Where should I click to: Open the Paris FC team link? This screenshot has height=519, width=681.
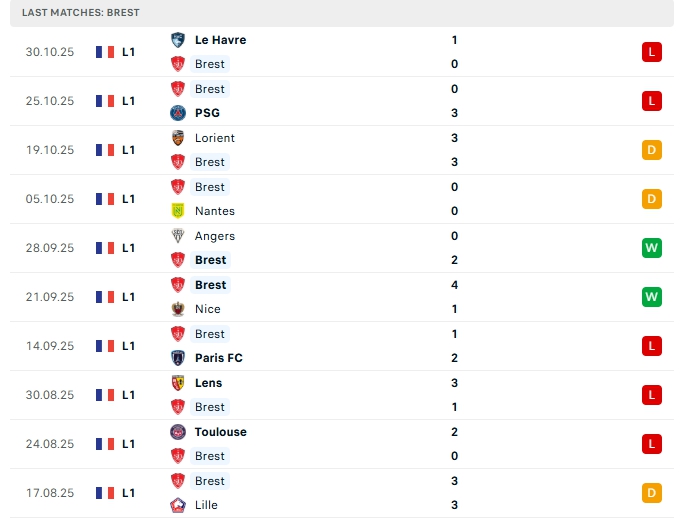(x=218, y=358)
